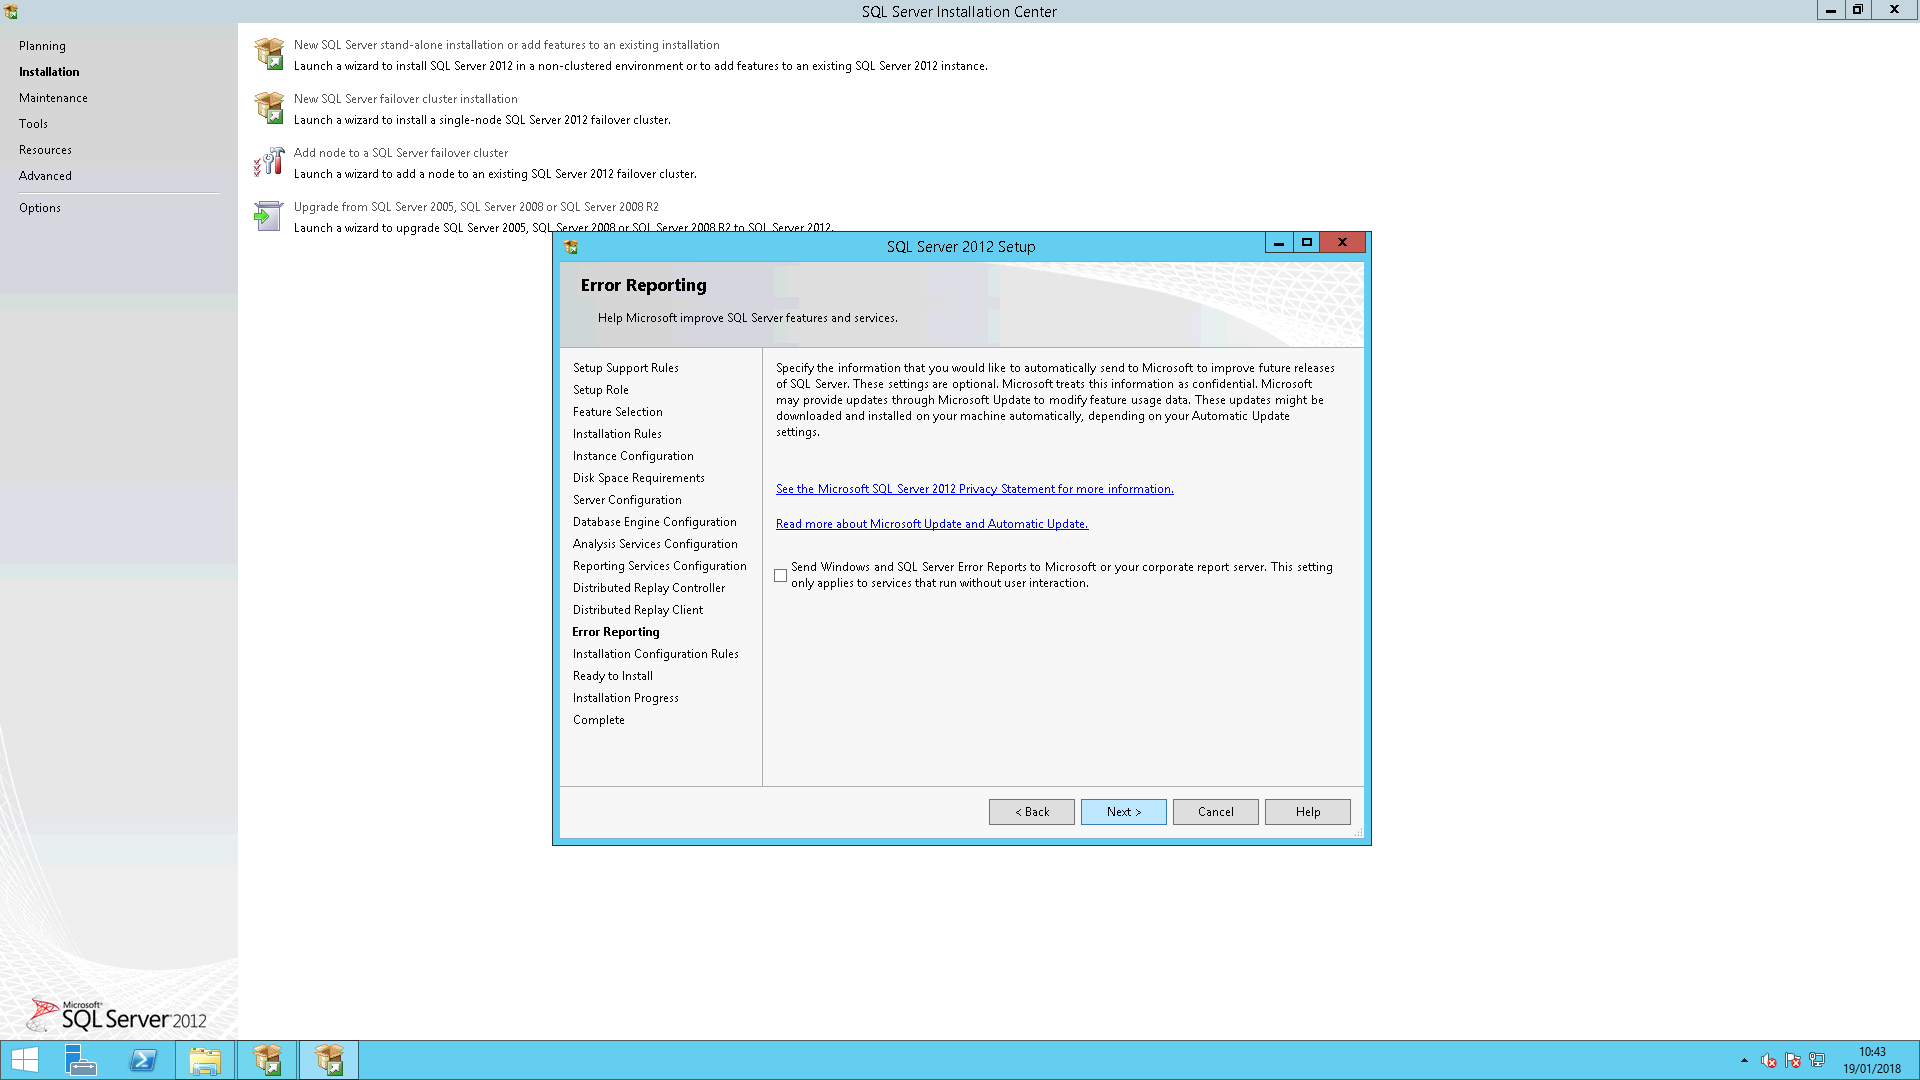The image size is (1920, 1080).
Task: Click Upgrade from SQL Server 2005 link
Action: click(476, 207)
